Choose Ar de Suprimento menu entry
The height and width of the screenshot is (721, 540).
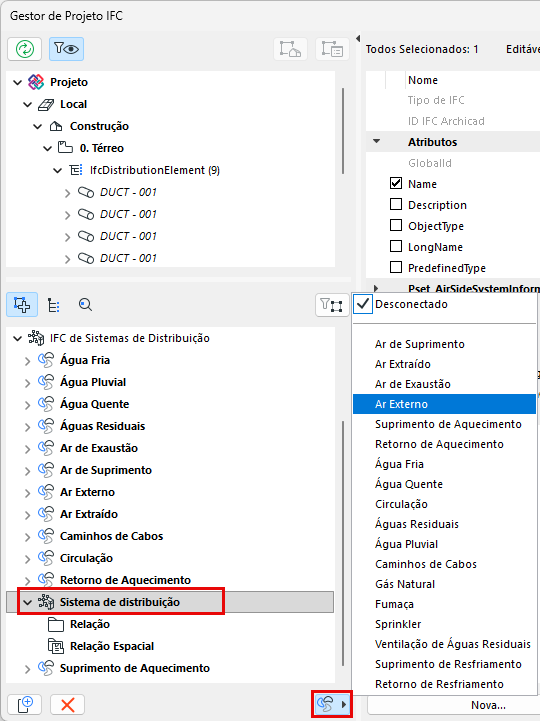tap(444, 344)
